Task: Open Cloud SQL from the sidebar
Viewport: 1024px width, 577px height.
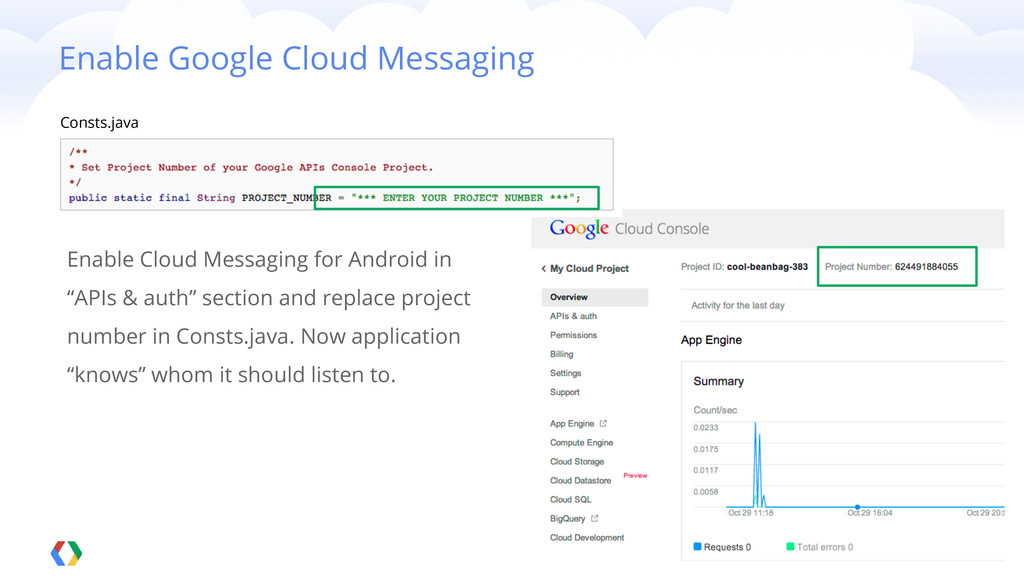Action: [x=570, y=499]
